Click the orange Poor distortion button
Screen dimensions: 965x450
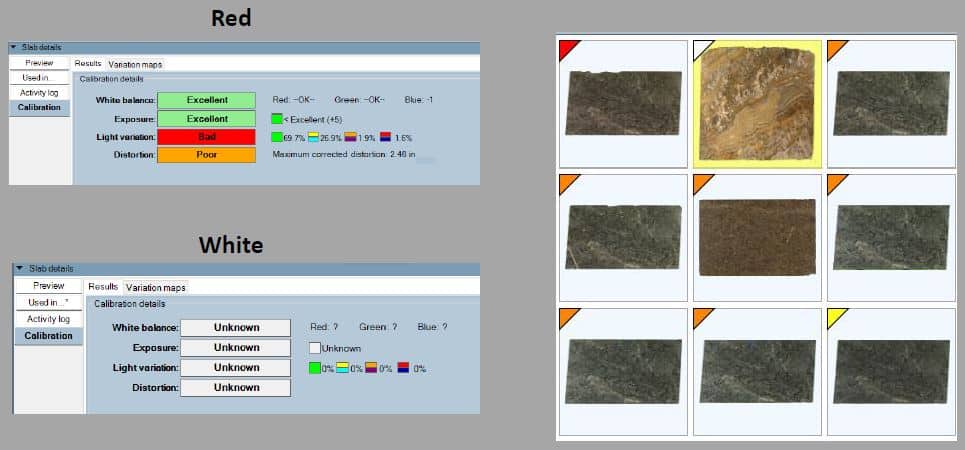pyautogui.click(x=208, y=155)
